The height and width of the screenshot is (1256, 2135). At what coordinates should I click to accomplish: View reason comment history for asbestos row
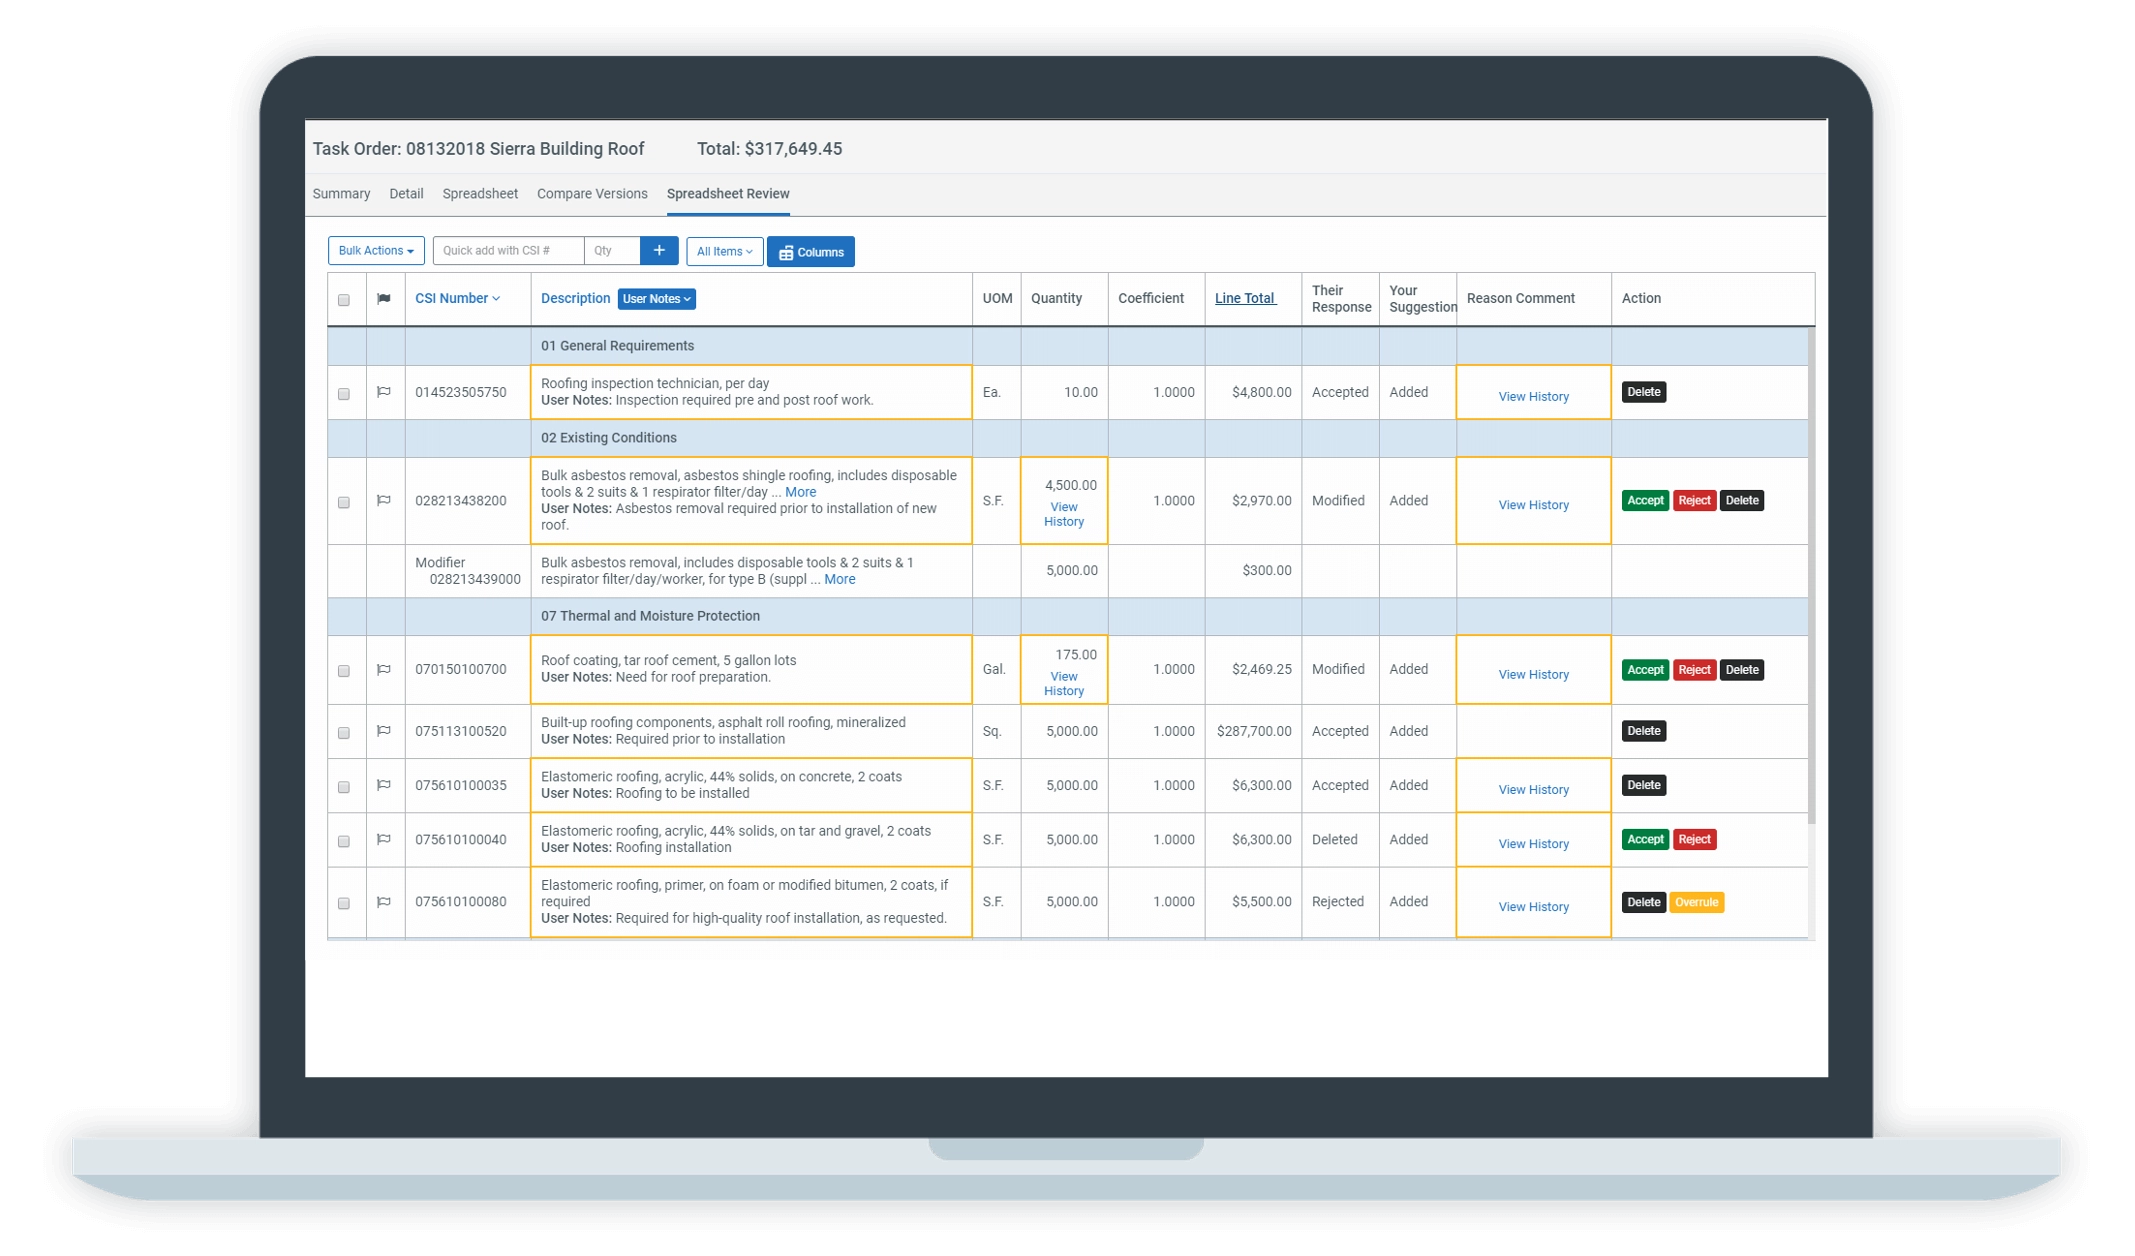pyautogui.click(x=1533, y=505)
